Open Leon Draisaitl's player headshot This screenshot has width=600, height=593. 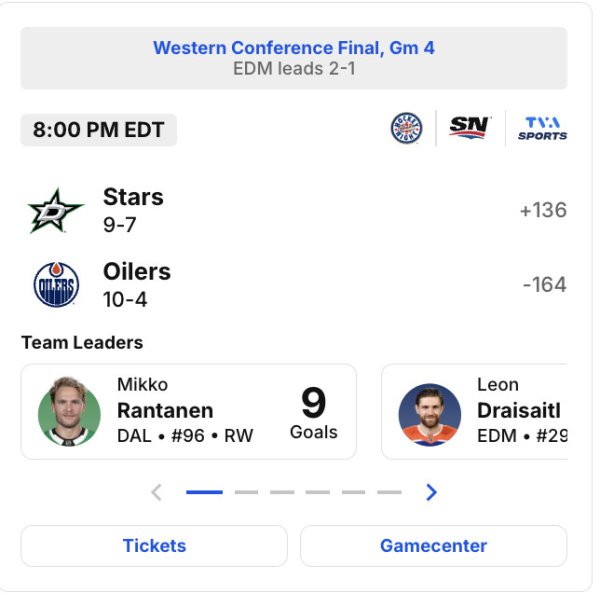click(x=429, y=412)
